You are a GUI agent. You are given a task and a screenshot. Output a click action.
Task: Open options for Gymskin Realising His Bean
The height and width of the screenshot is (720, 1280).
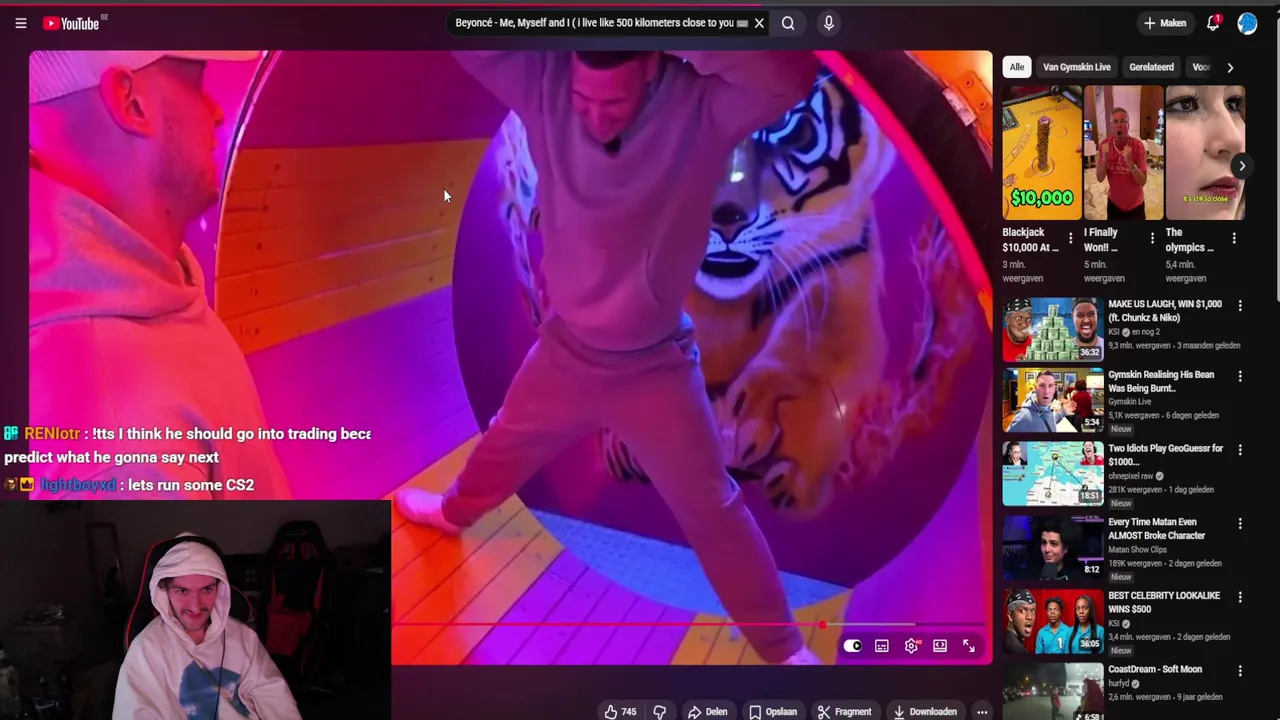coord(1240,377)
